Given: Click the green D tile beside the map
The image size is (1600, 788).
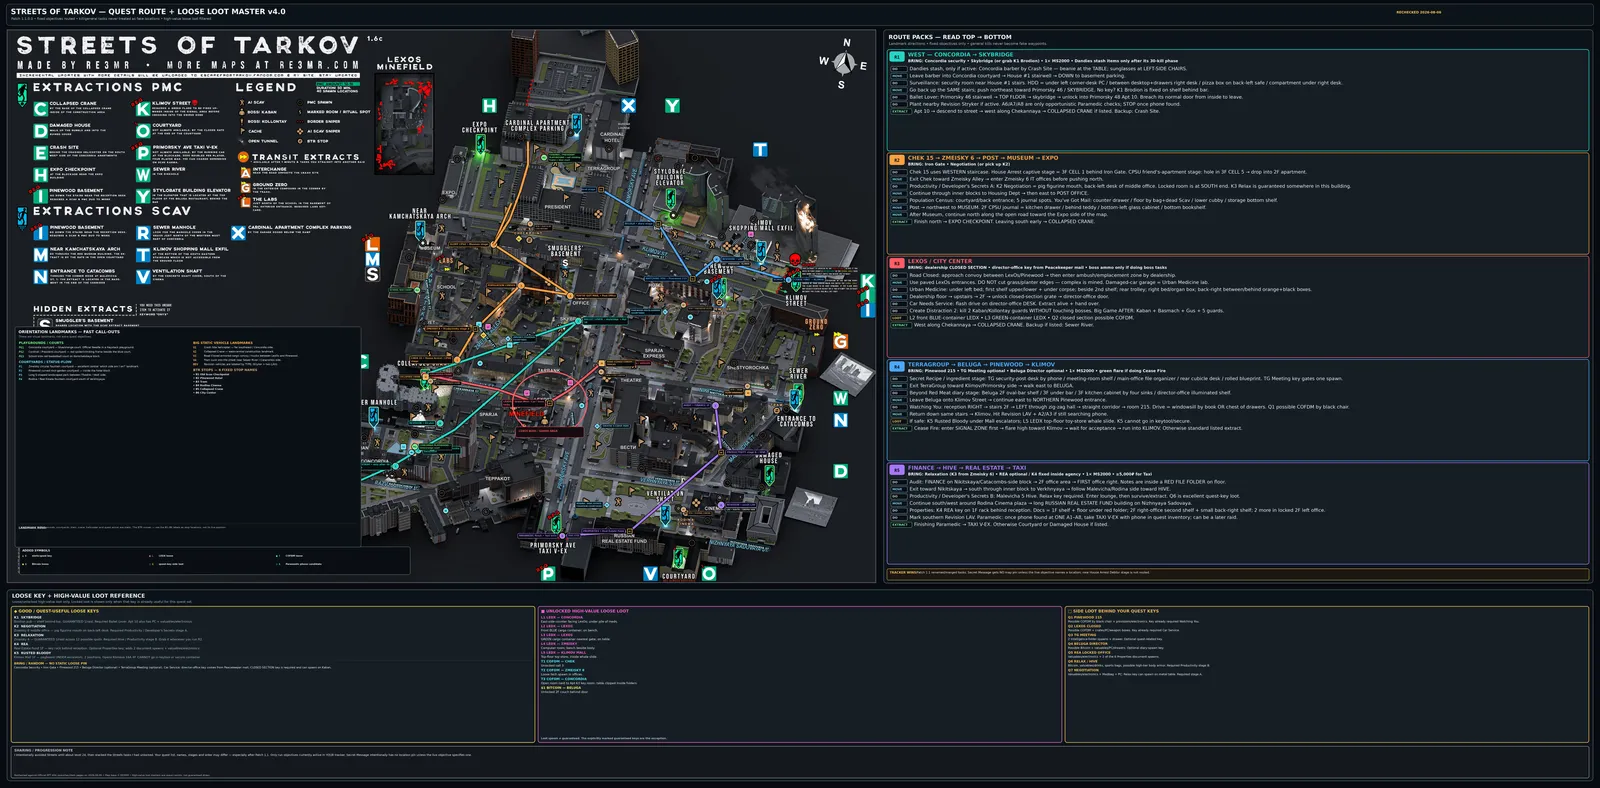Looking at the screenshot, I should (x=840, y=471).
